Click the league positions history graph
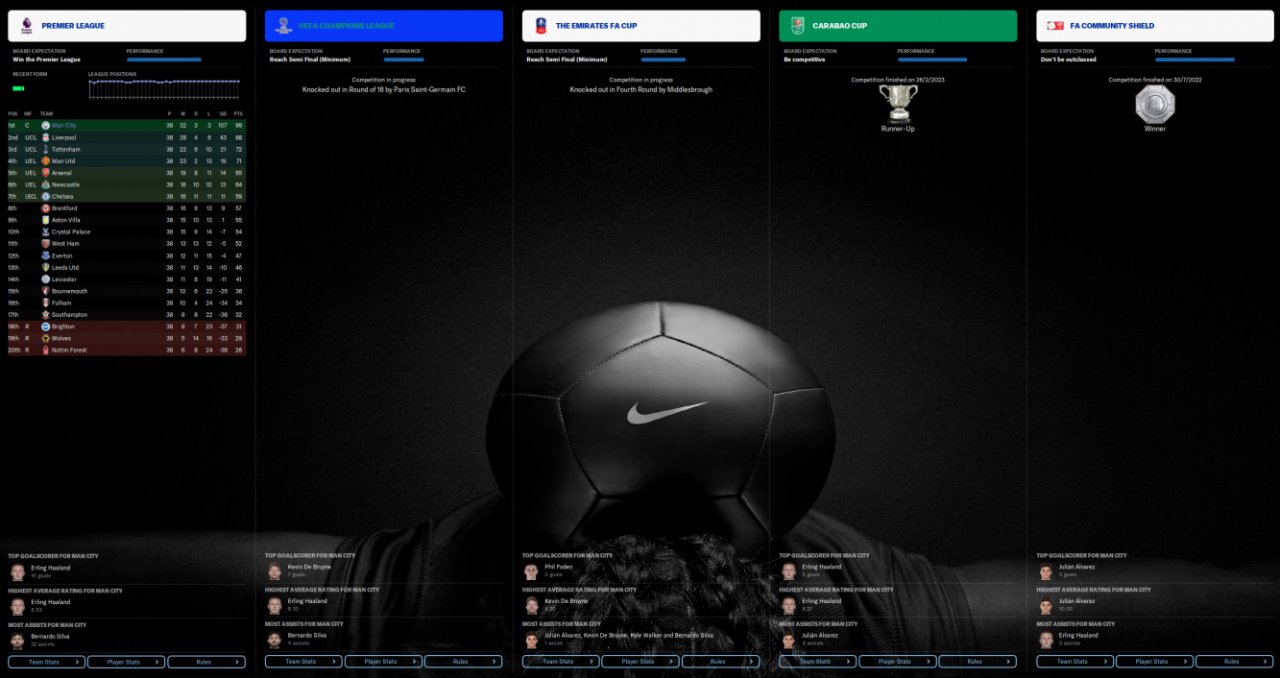Viewport: 1280px width, 678px height. [164, 89]
